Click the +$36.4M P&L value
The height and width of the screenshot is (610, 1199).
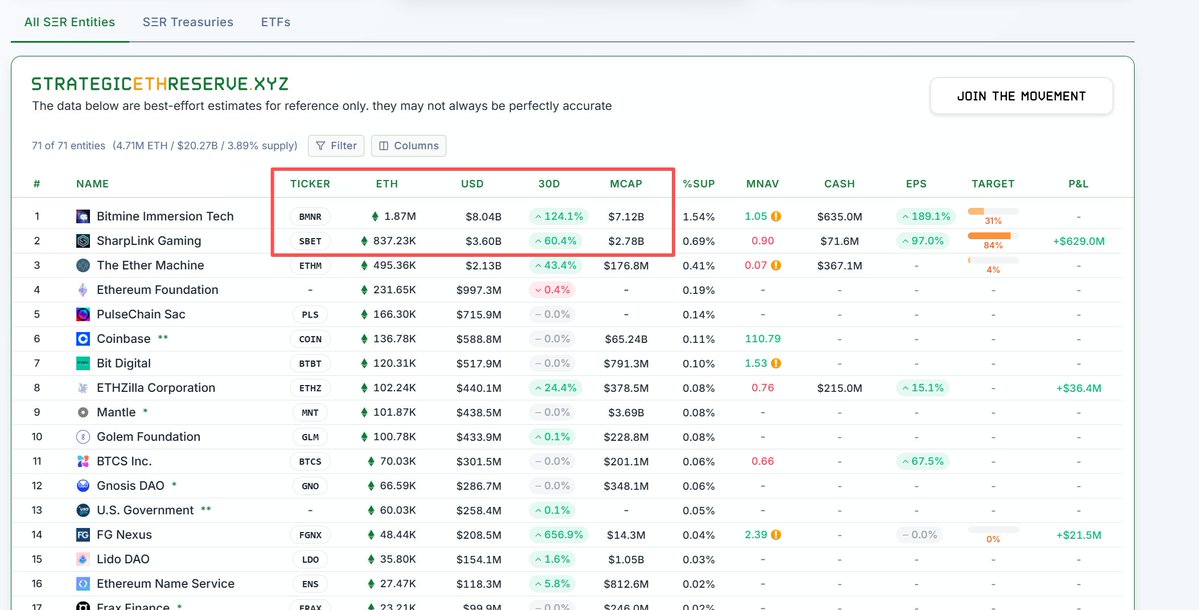coord(1078,388)
